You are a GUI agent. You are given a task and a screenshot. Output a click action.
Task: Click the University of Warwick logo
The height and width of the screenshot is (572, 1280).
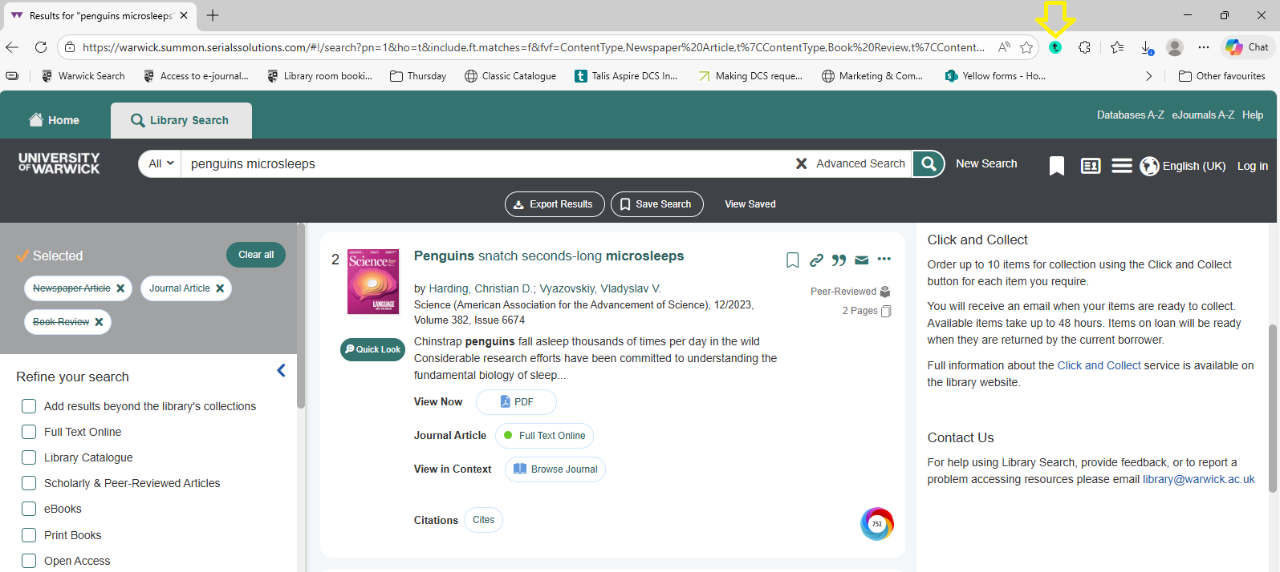tap(59, 163)
